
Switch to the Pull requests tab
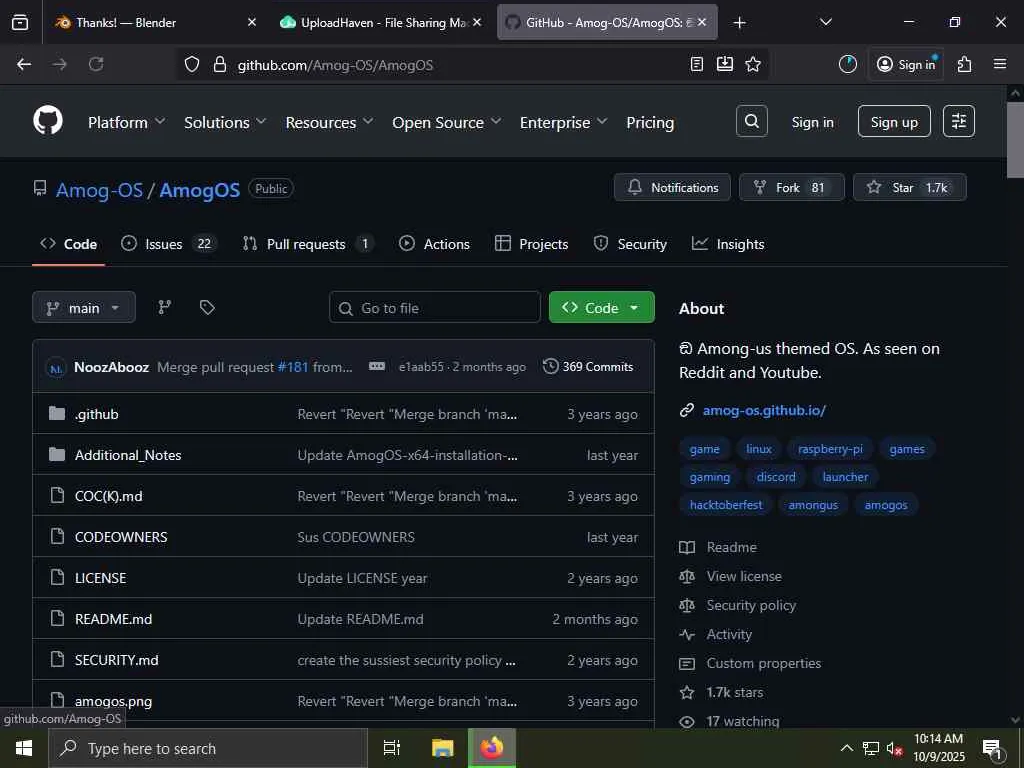click(307, 244)
